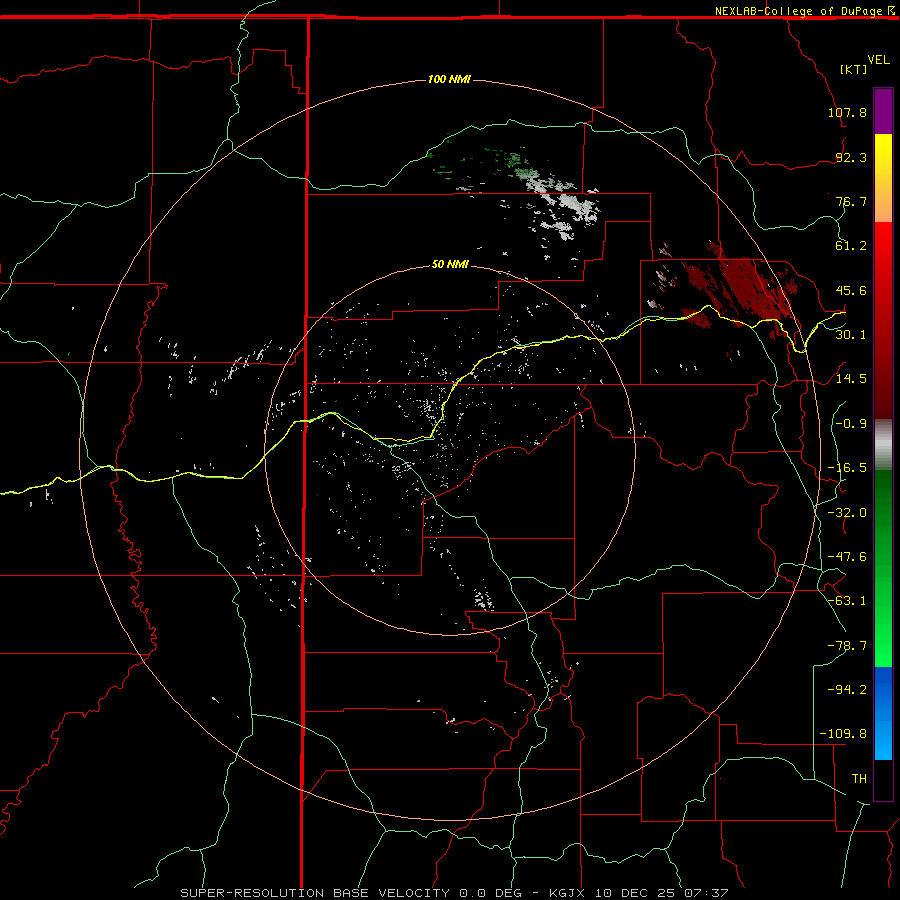Click the -32.0 scale value
900x900 pixels.
tap(847, 513)
